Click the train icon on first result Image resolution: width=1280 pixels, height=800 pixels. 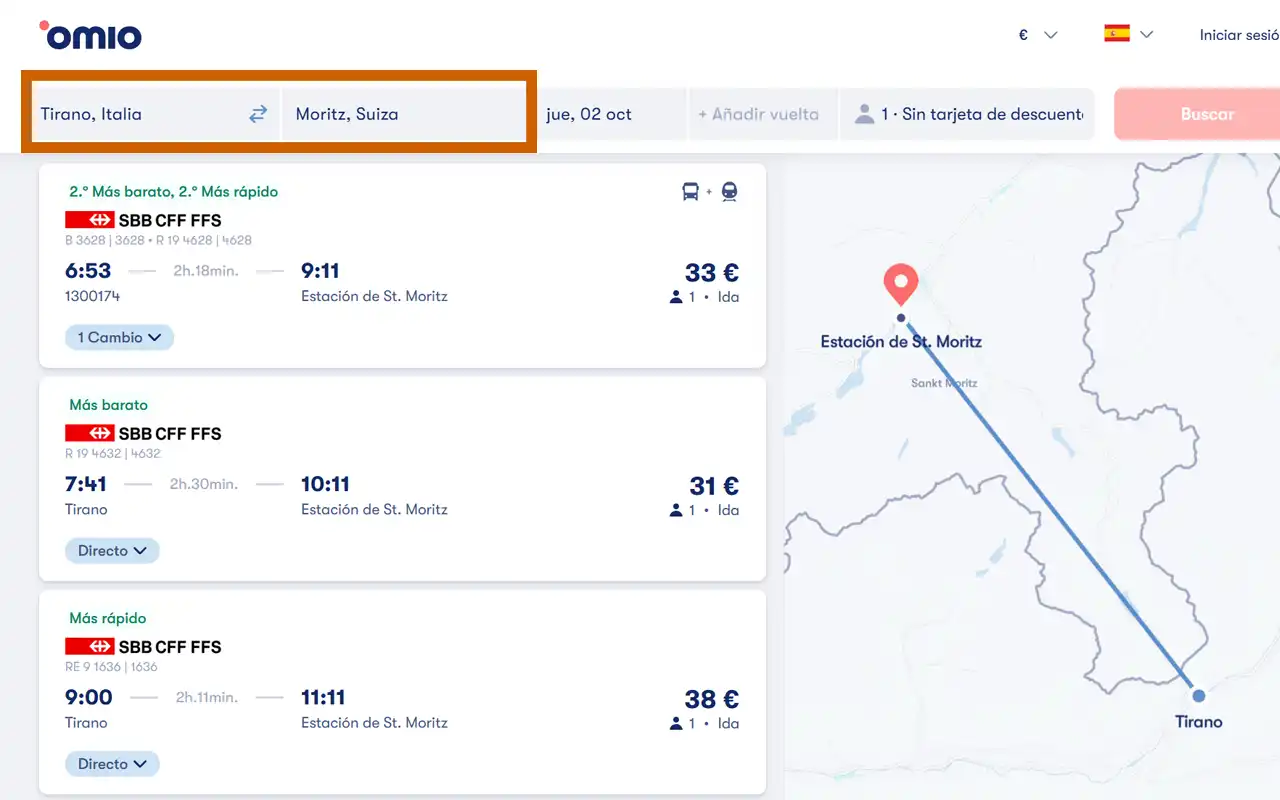(729, 191)
